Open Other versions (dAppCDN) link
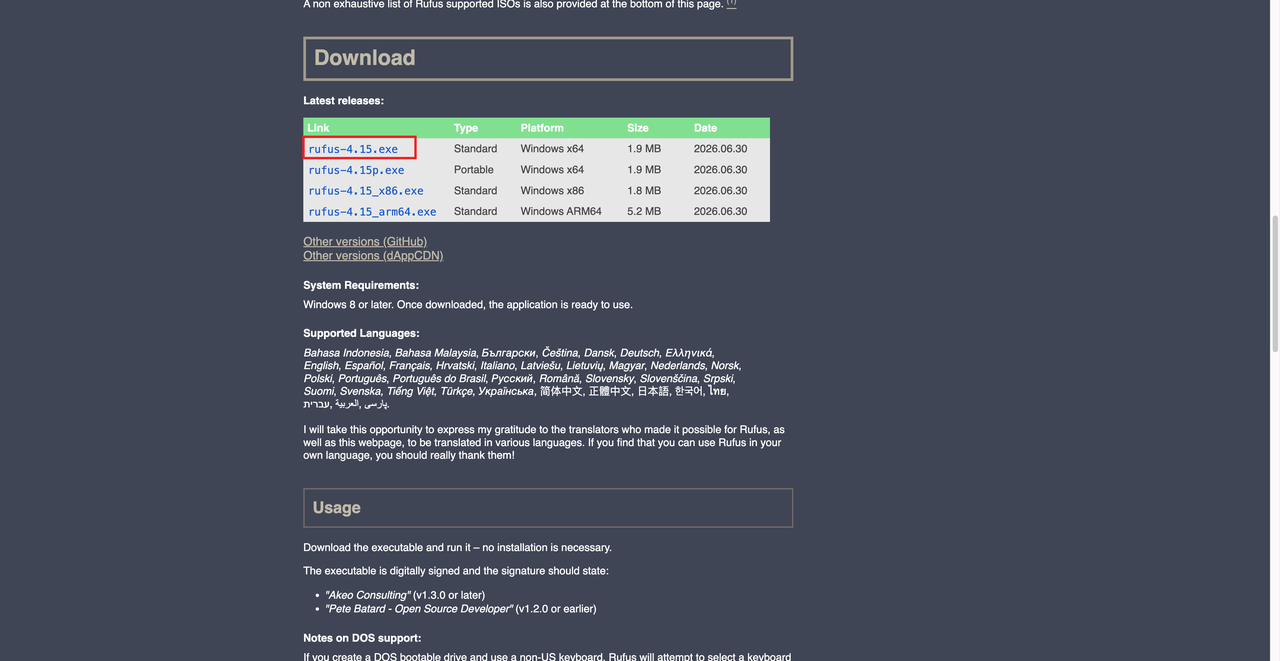The height and width of the screenshot is (661, 1280). pos(373,255)
